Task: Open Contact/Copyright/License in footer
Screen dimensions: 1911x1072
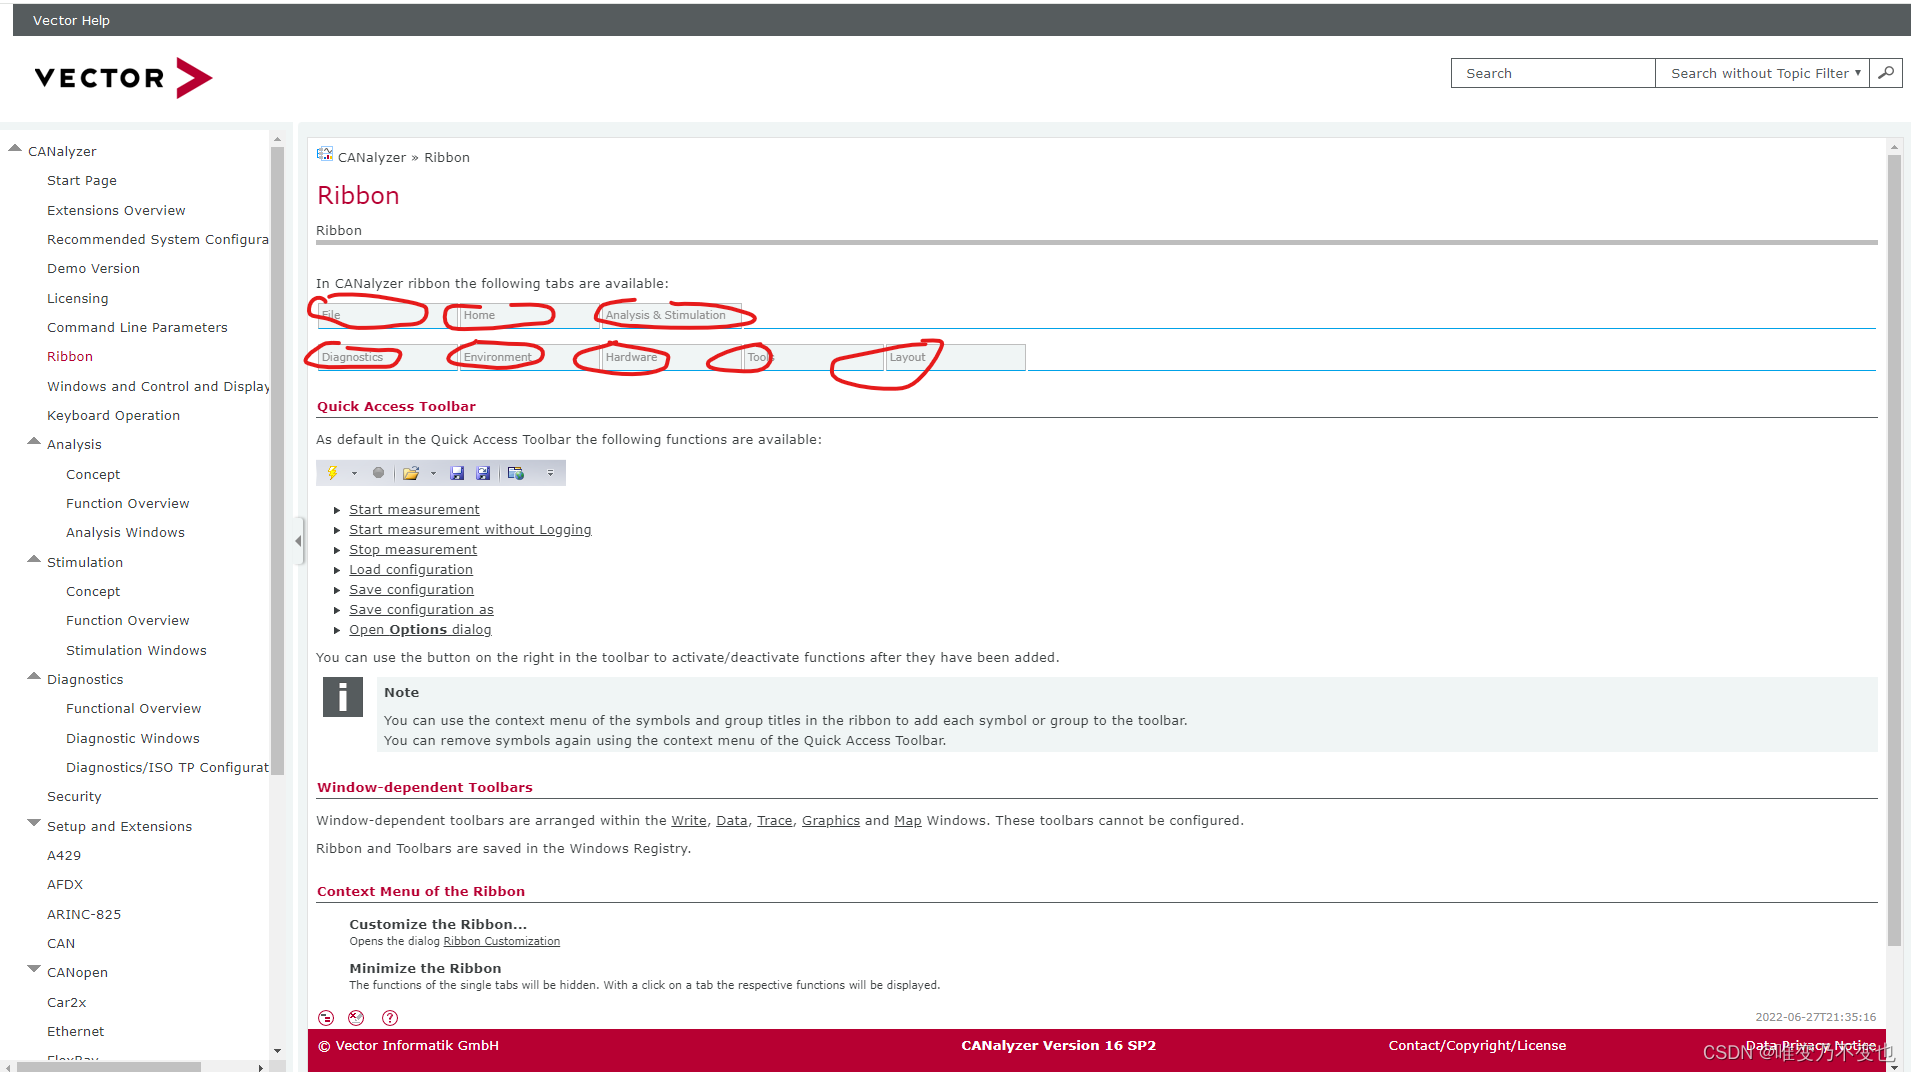Action: pyautogui.click(x=1477, y=1046)
